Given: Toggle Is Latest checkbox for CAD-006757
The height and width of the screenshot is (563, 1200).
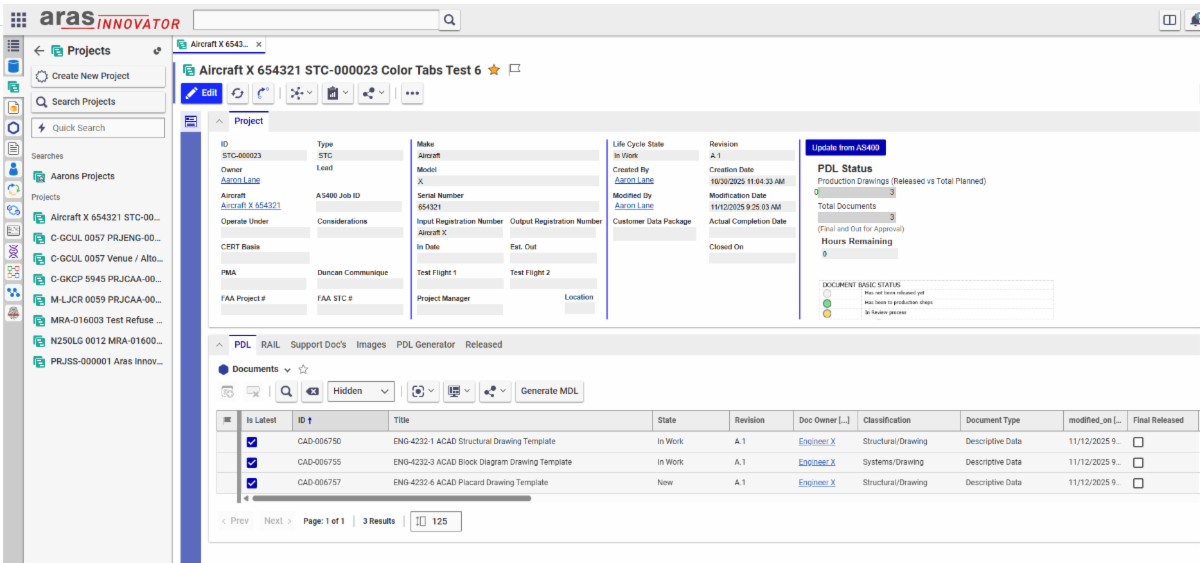Looking at the screenshot, I should [252, 483].
